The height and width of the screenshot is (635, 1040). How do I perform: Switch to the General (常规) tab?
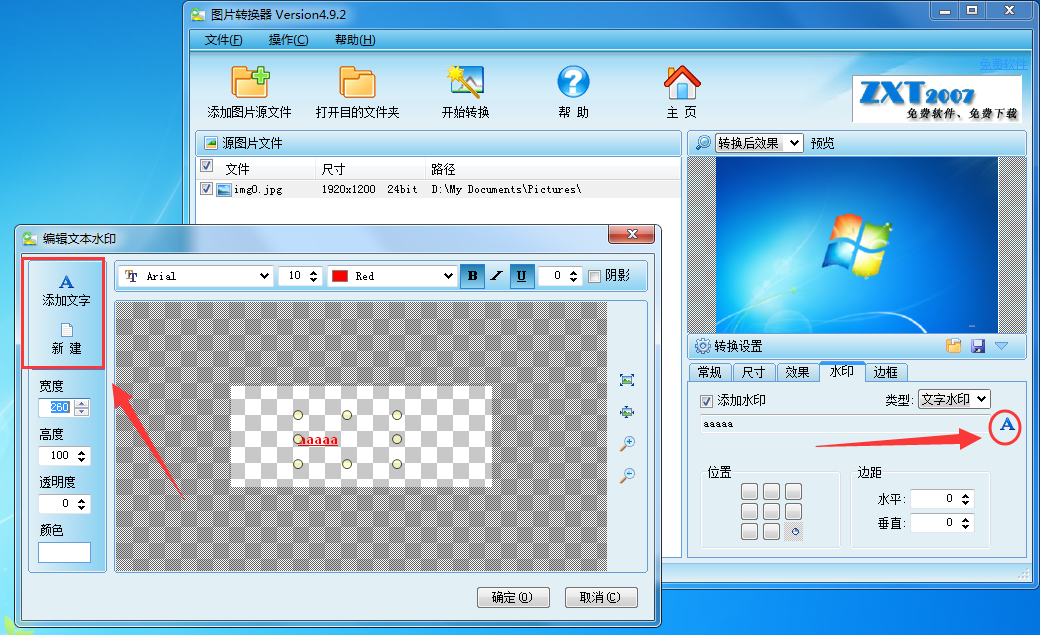pyautogui.click(x=710, y=372)
